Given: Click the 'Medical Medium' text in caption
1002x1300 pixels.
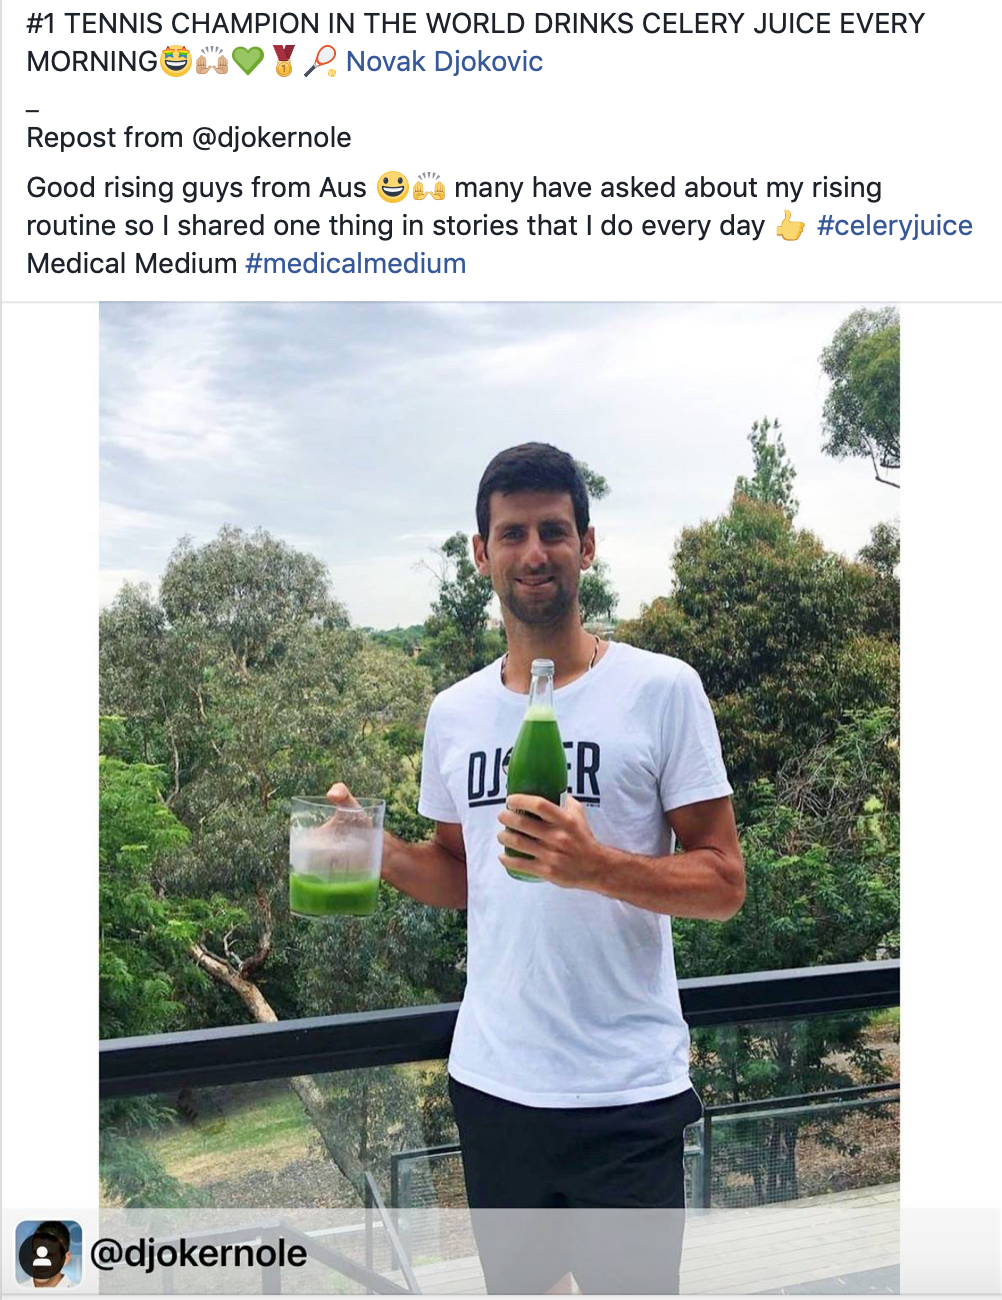Looking at the screenshot, I should point(132,264).
